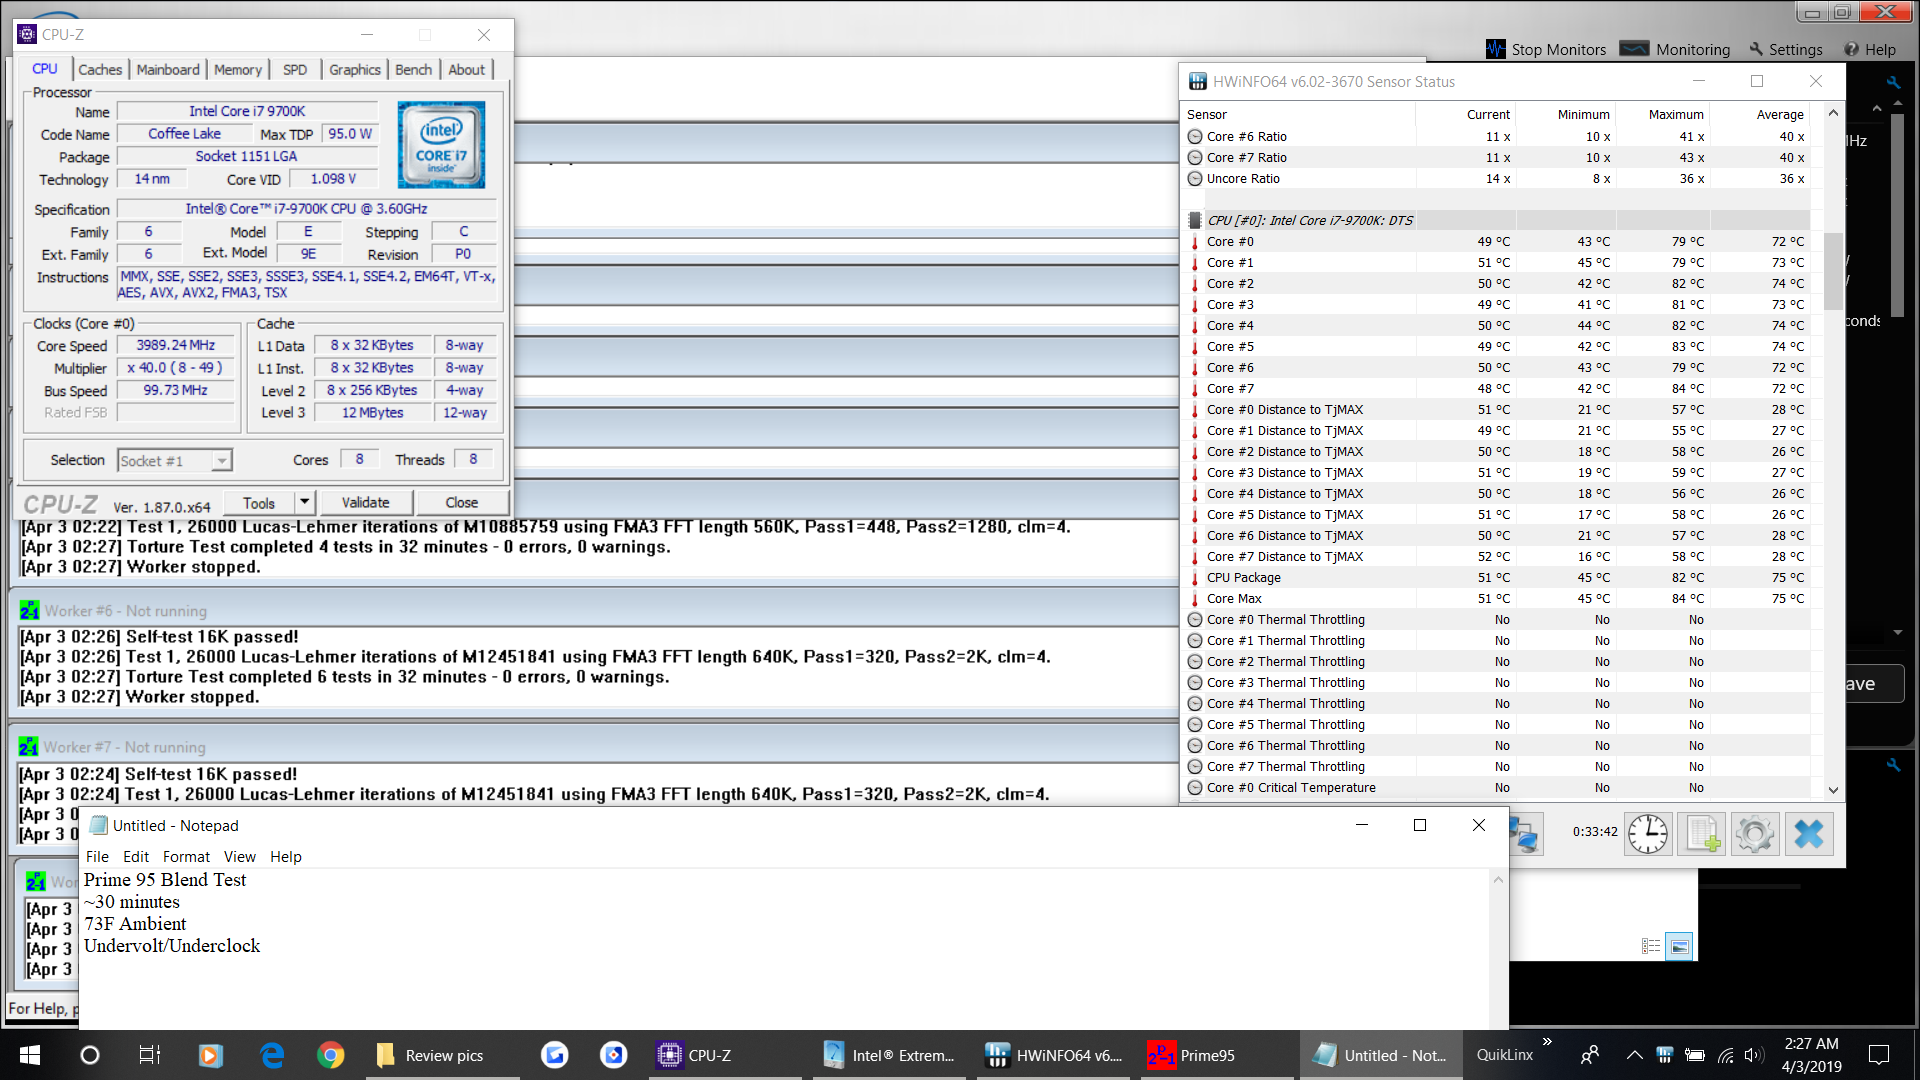
Task: Open the Notepad File menu
Action: [x=97, y=856]
